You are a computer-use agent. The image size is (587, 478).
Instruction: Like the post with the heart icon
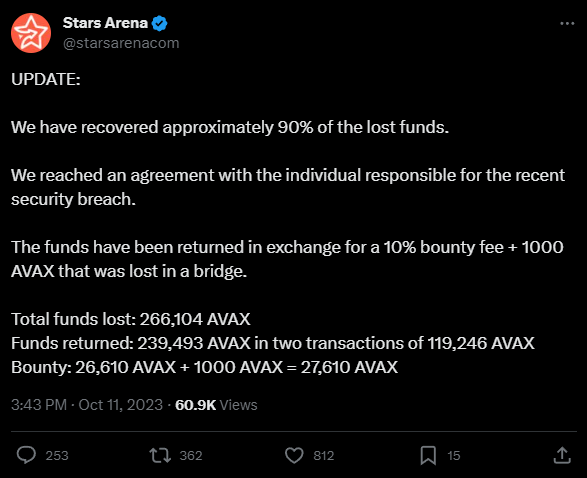[x=294, y=455]
